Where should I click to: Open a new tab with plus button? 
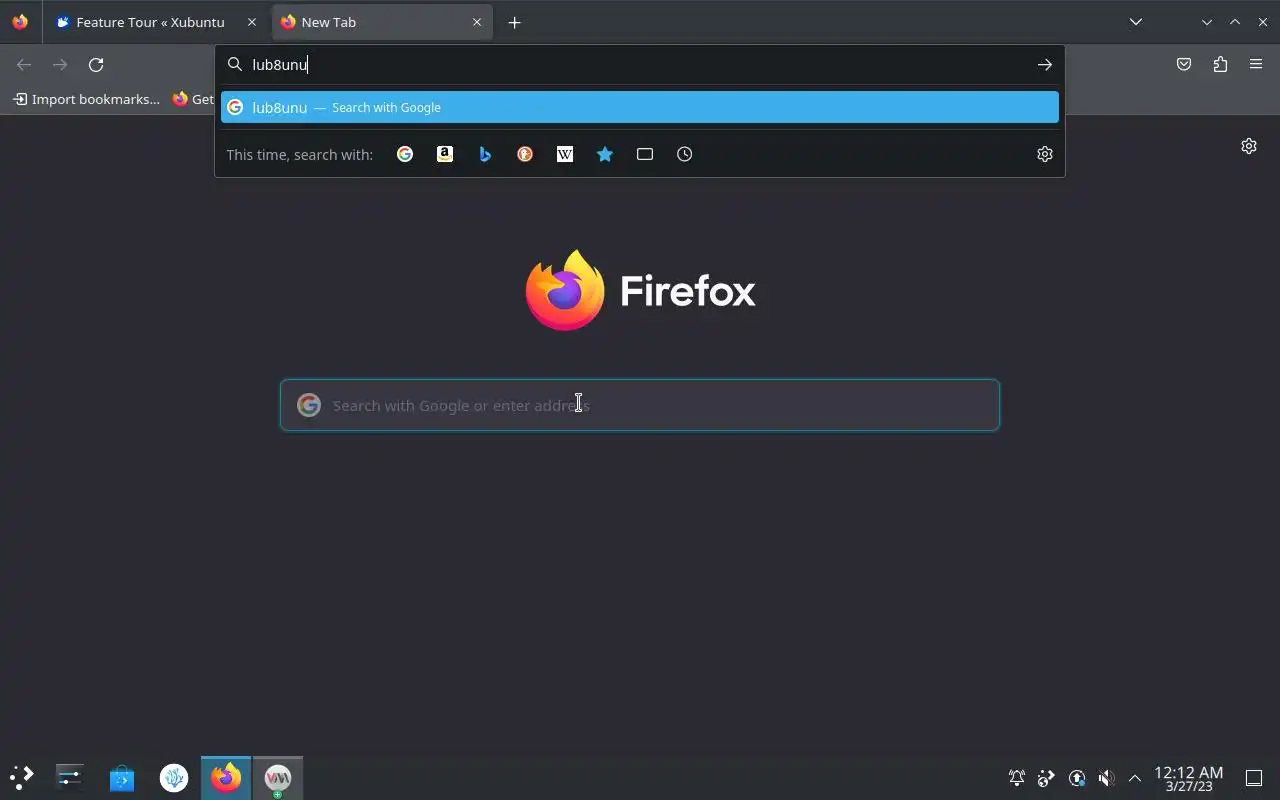[514, 22]
